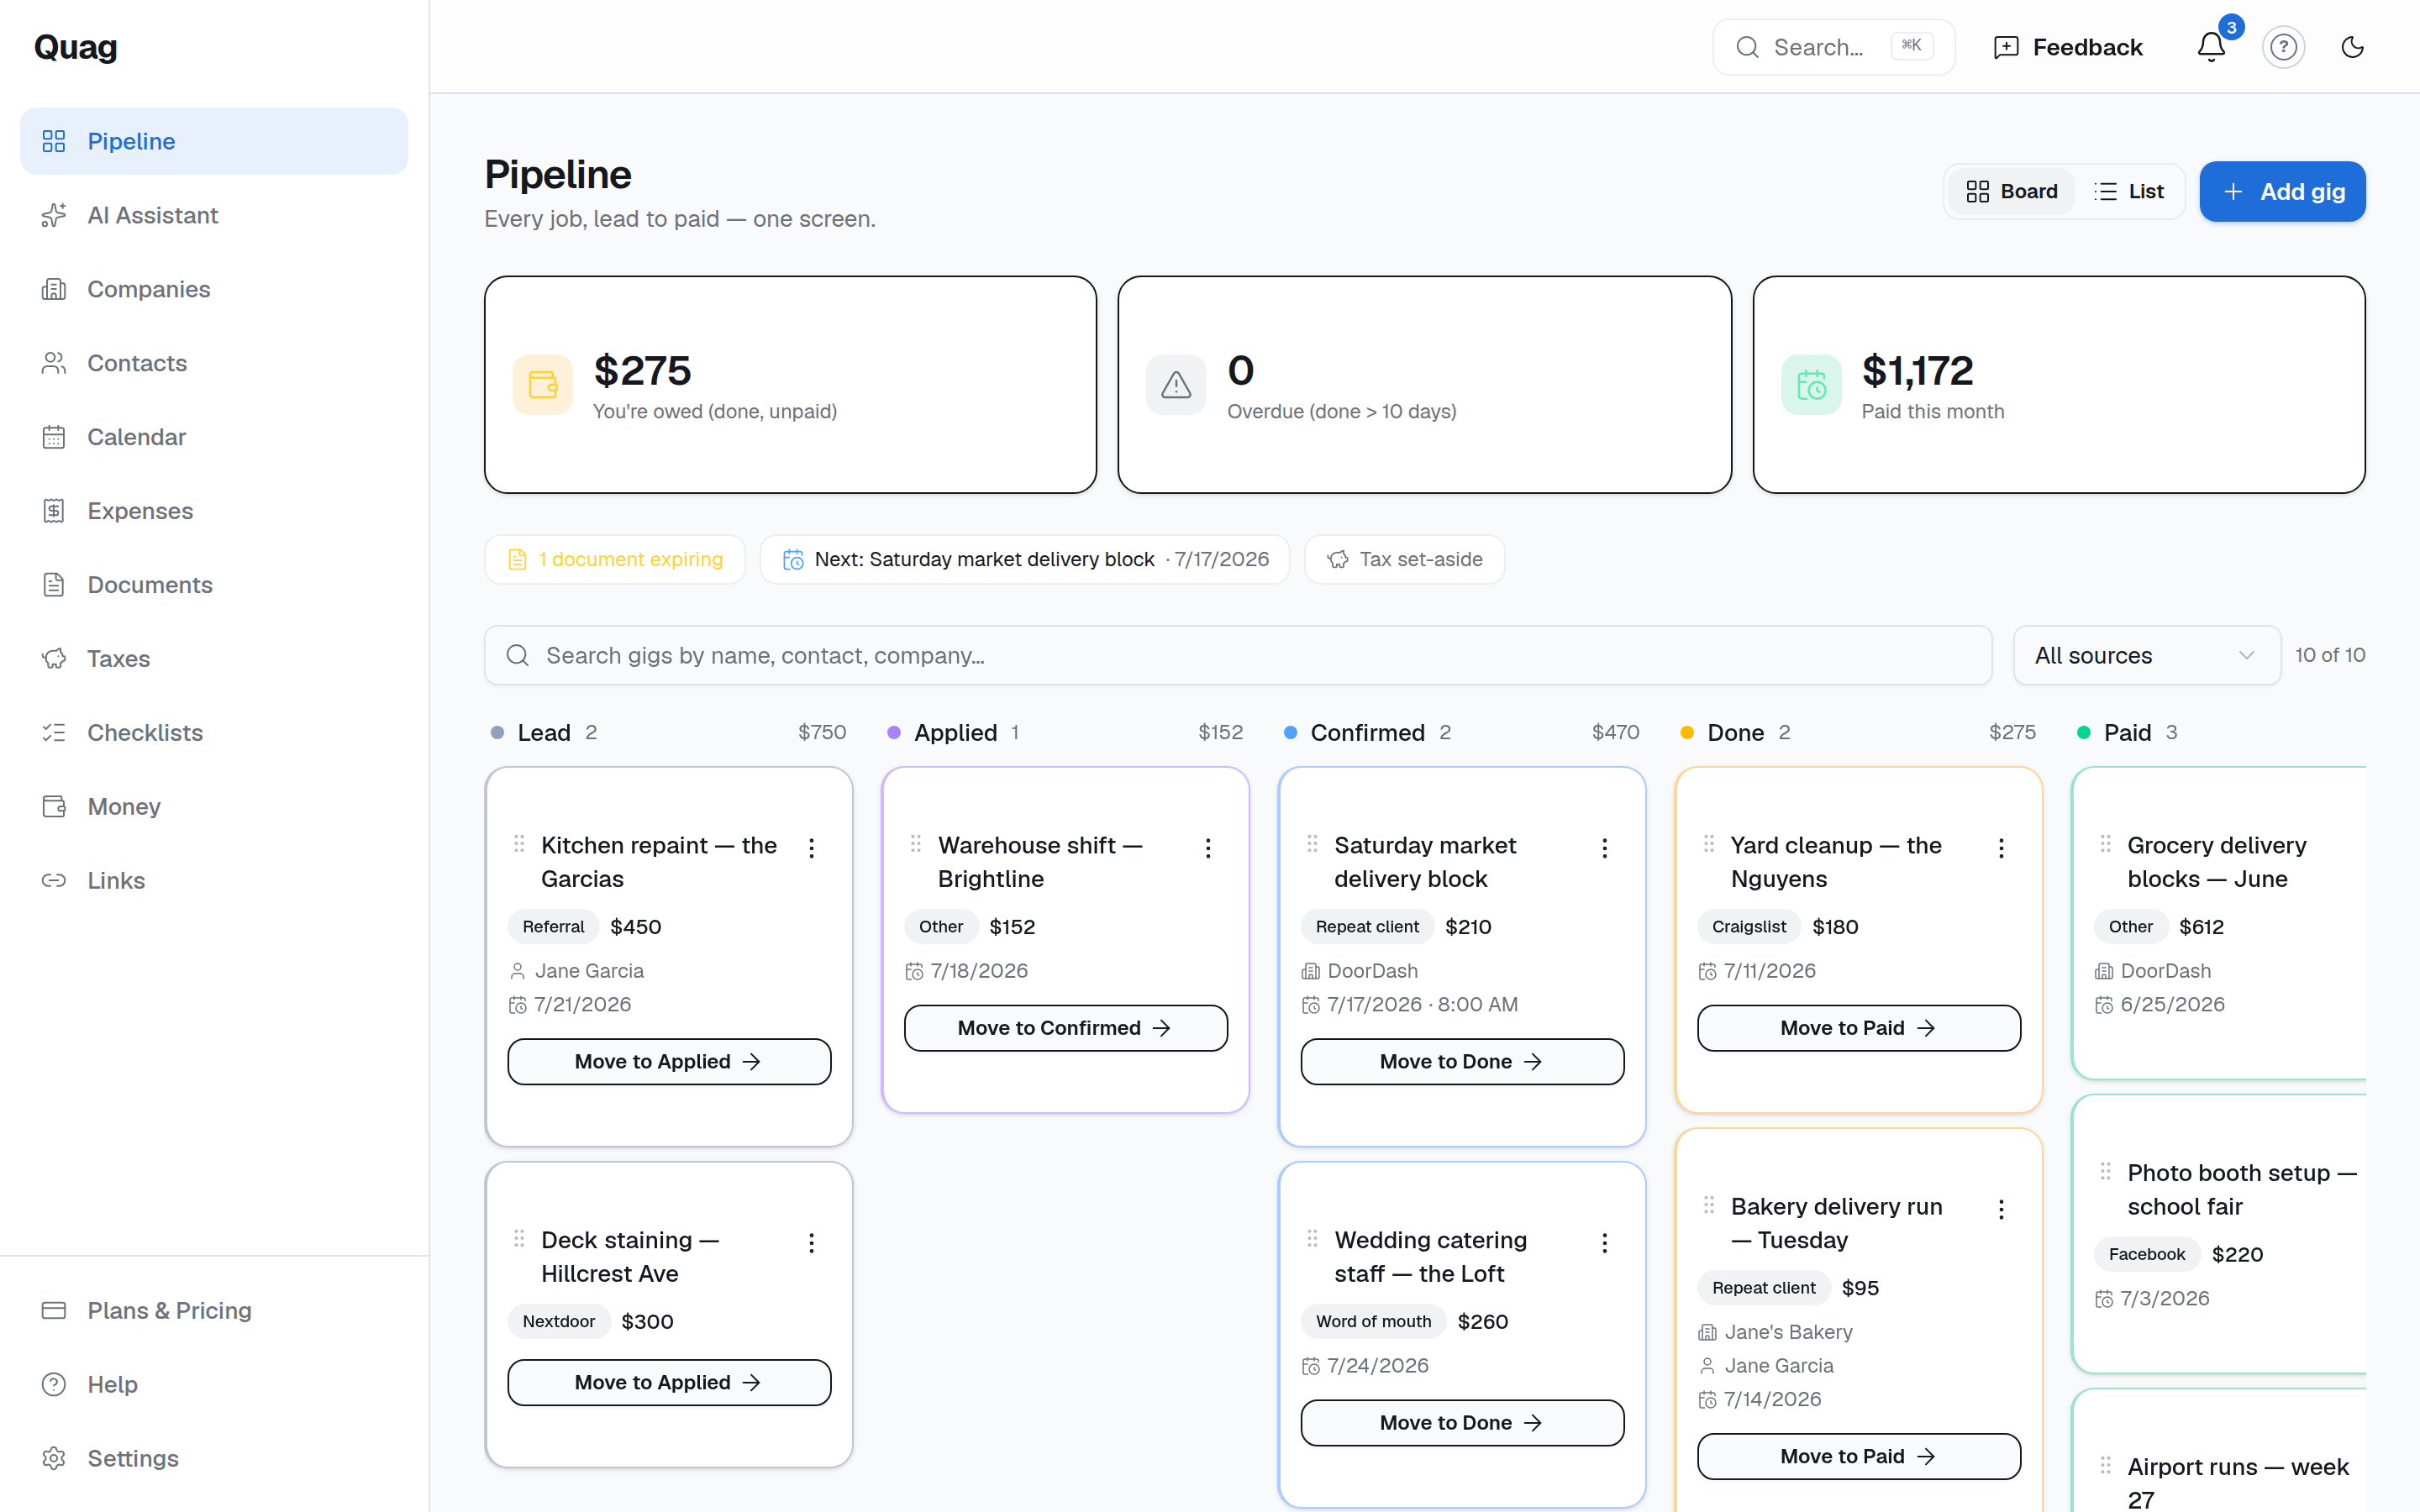Click the Plans & Pricing card icon

54,1310
